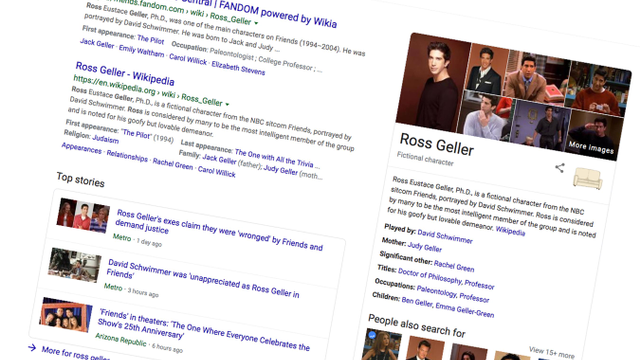Image resolution: width=640 pixels, height=360 pixels.
Task: Open second People also search for thumbnail
Action: (425, 349)
